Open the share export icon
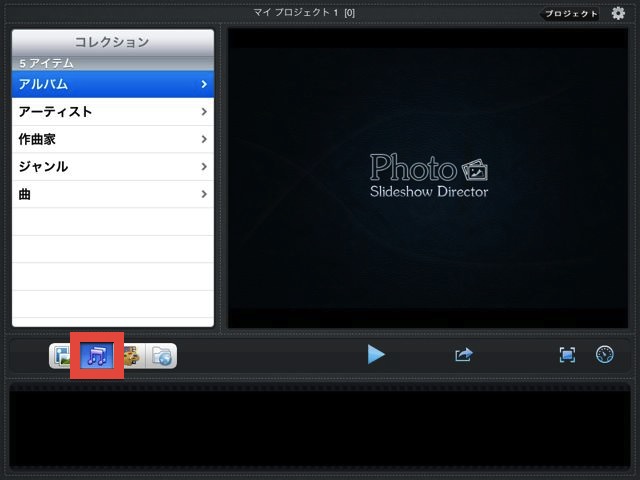Screen dimensions: 640x480 click(464, 354)
